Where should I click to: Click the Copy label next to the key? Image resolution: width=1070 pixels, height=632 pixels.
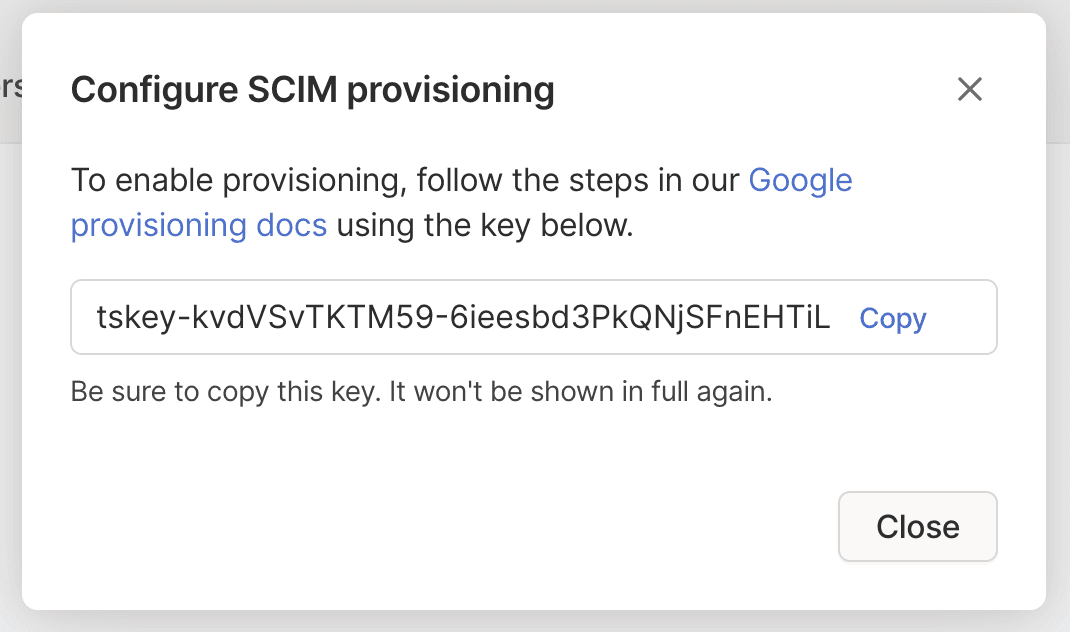coord(891,317)
